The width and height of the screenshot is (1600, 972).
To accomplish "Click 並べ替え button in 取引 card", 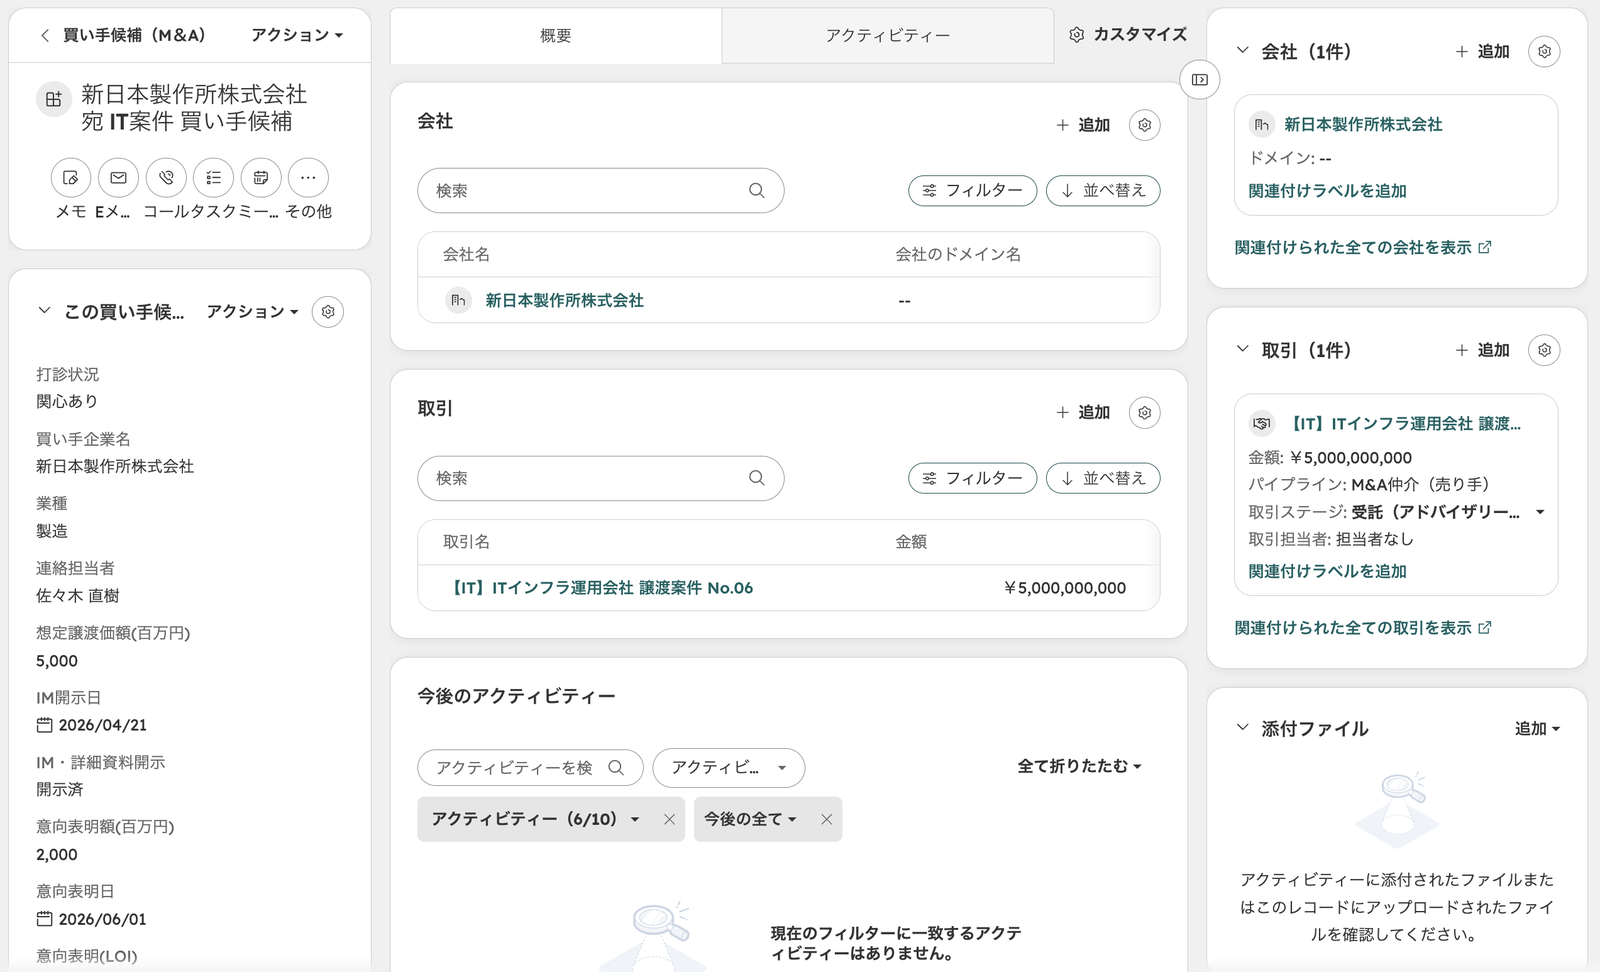I will (1103, 479).
